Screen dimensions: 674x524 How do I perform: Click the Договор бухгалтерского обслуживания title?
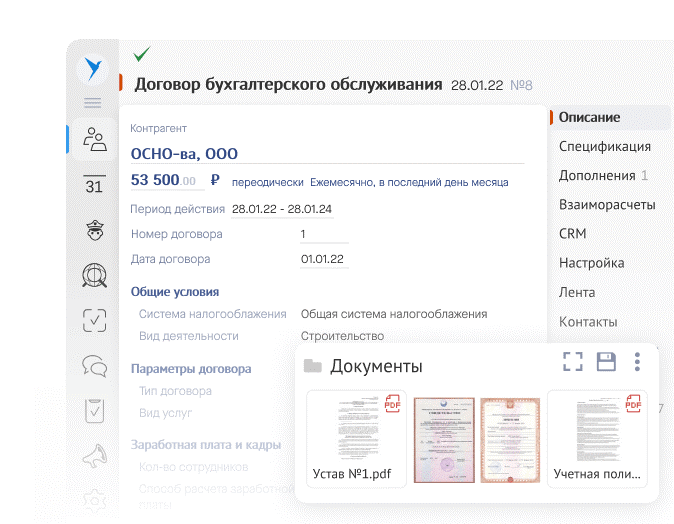tap(288, 84)
